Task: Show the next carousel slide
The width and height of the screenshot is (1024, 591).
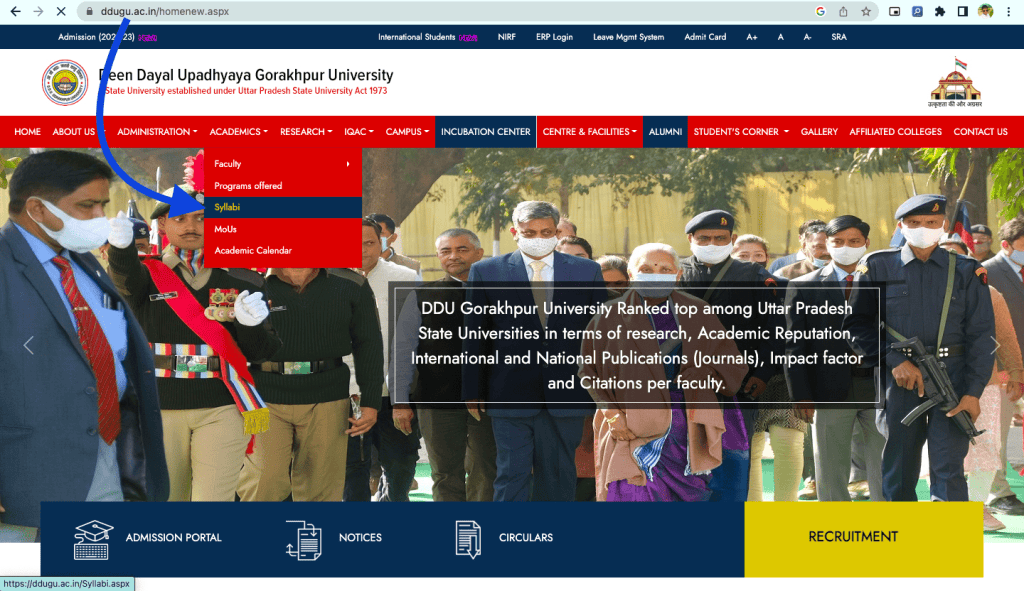Action: [994, 345]
